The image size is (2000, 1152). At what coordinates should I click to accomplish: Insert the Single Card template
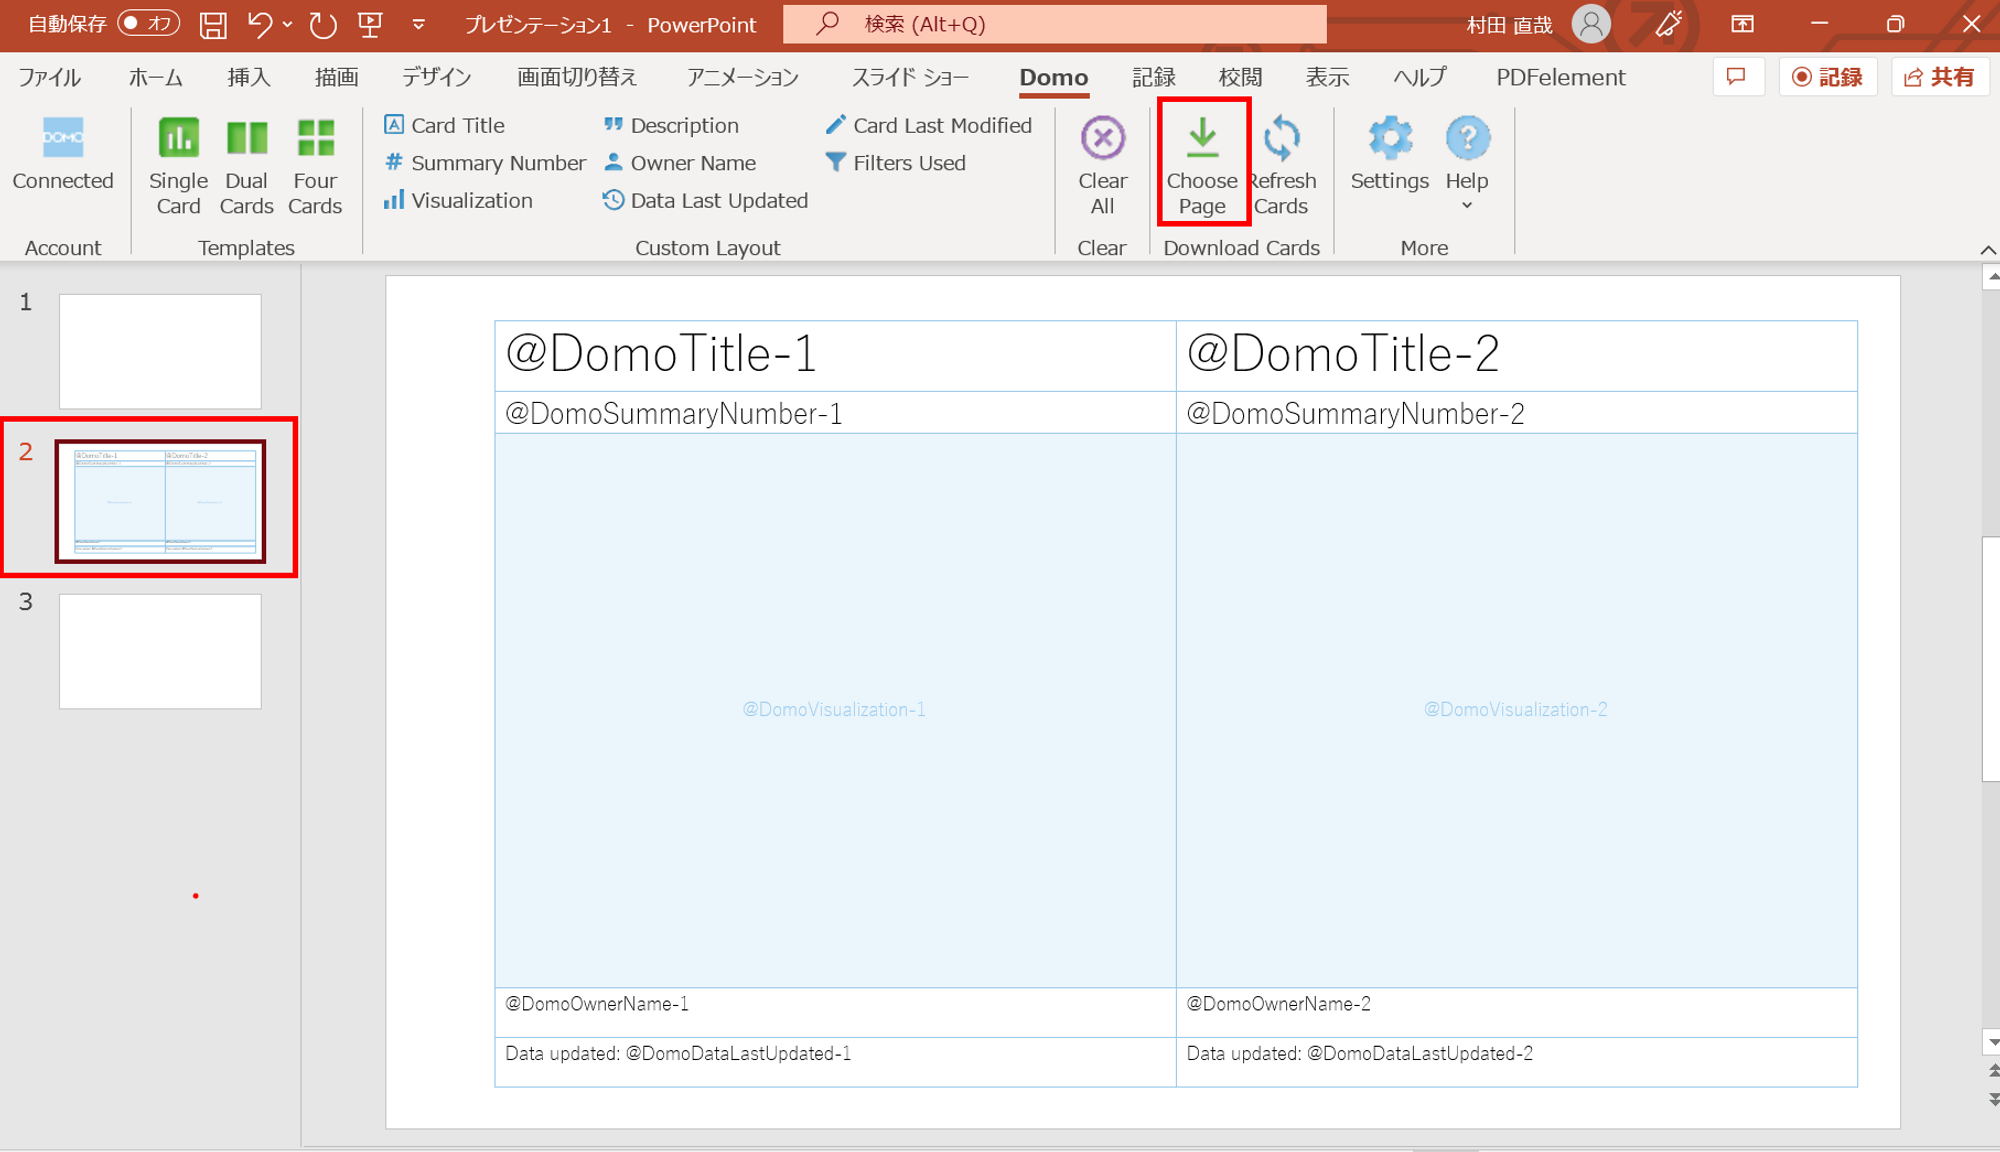(x=178, y=166)
